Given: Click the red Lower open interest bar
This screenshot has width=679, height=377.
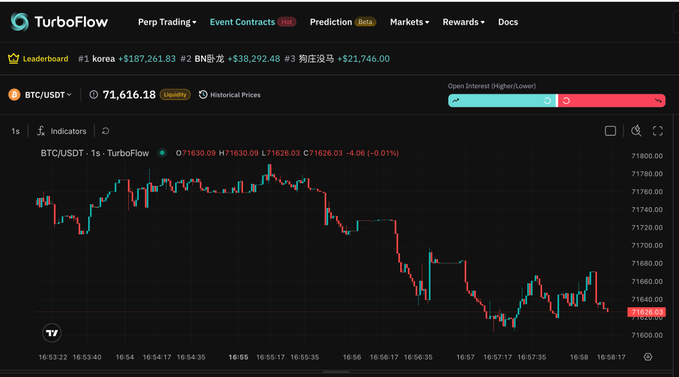Looking at the screenshot, I should pos(611,101).
